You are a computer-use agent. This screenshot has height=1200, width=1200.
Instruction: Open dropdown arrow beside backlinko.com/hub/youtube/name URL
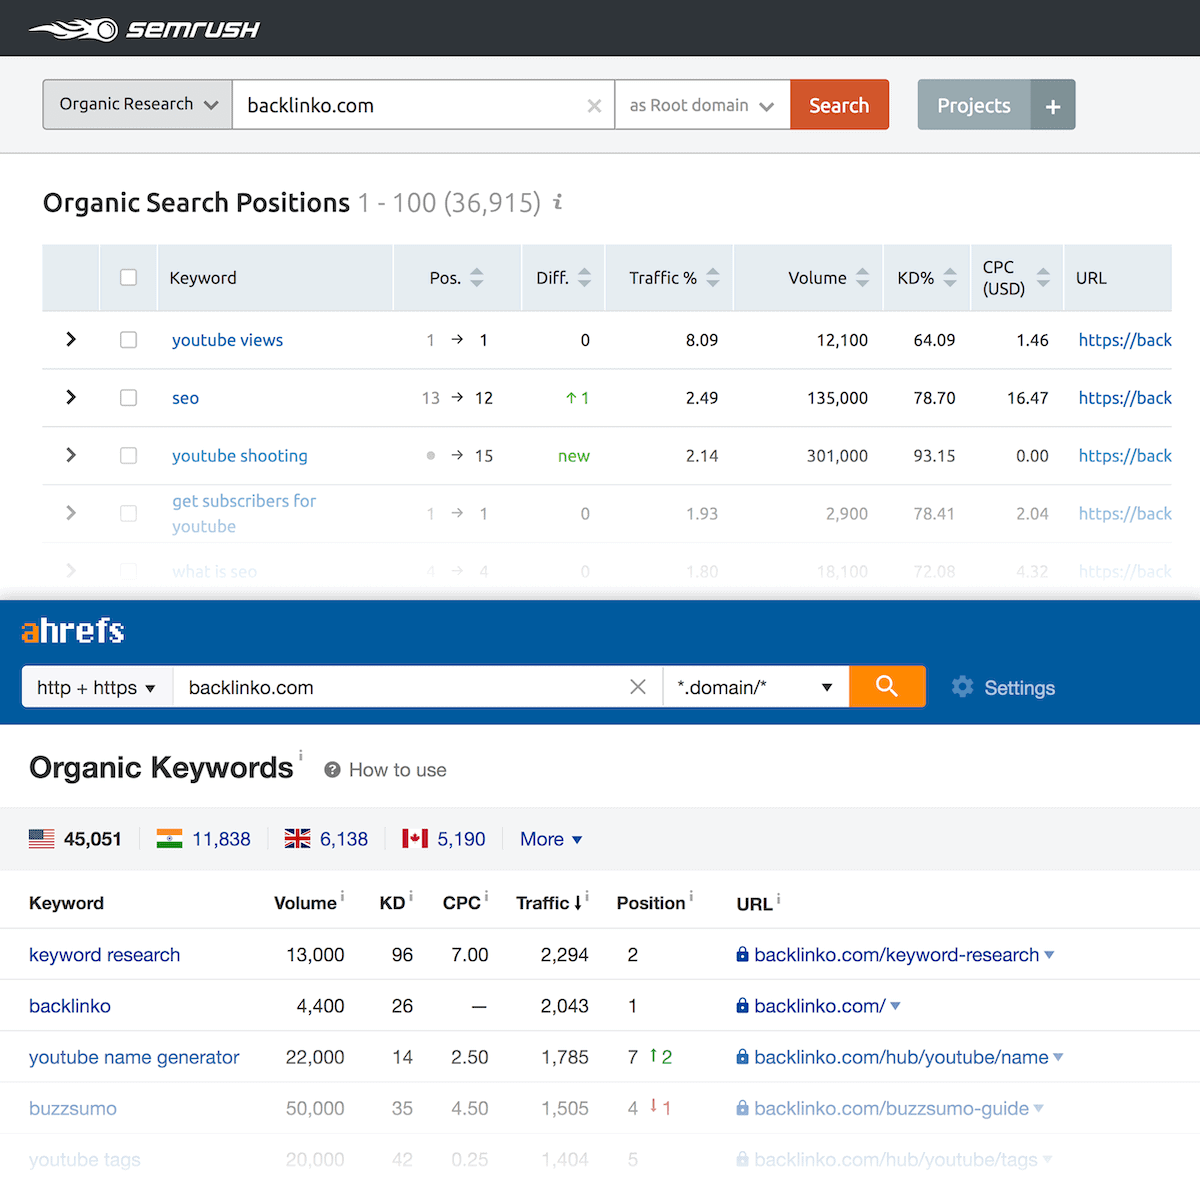click(x=1058, y=1057)
